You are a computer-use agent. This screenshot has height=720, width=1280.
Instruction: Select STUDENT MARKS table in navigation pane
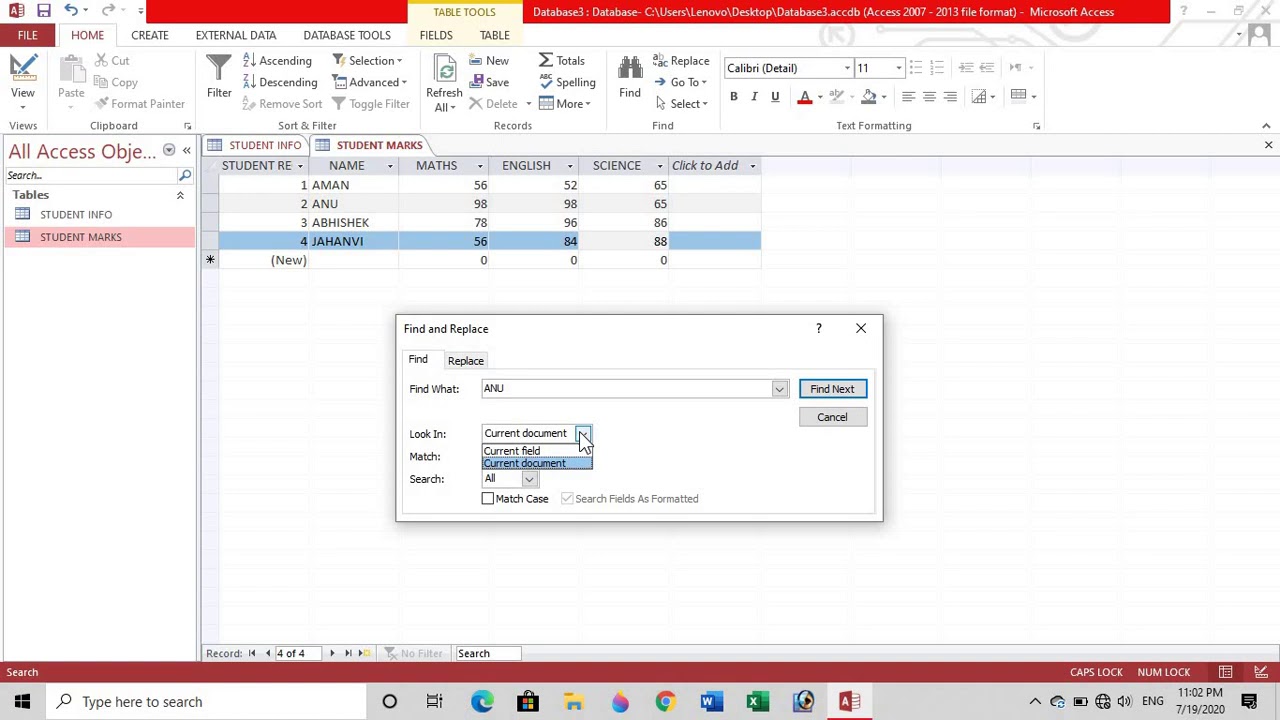pos(100,237)
